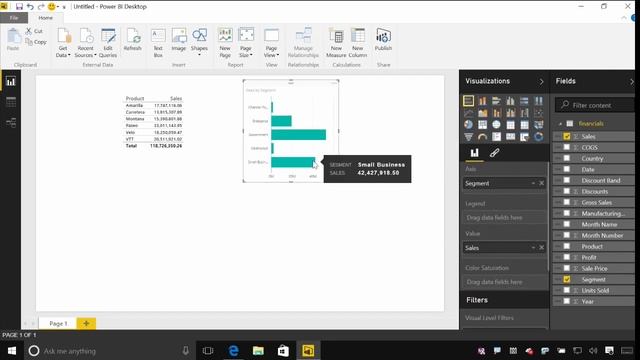Select the Page 1 tab
Image resolution: width=640 pixels, height=360 pixels.
pos(58,323)
